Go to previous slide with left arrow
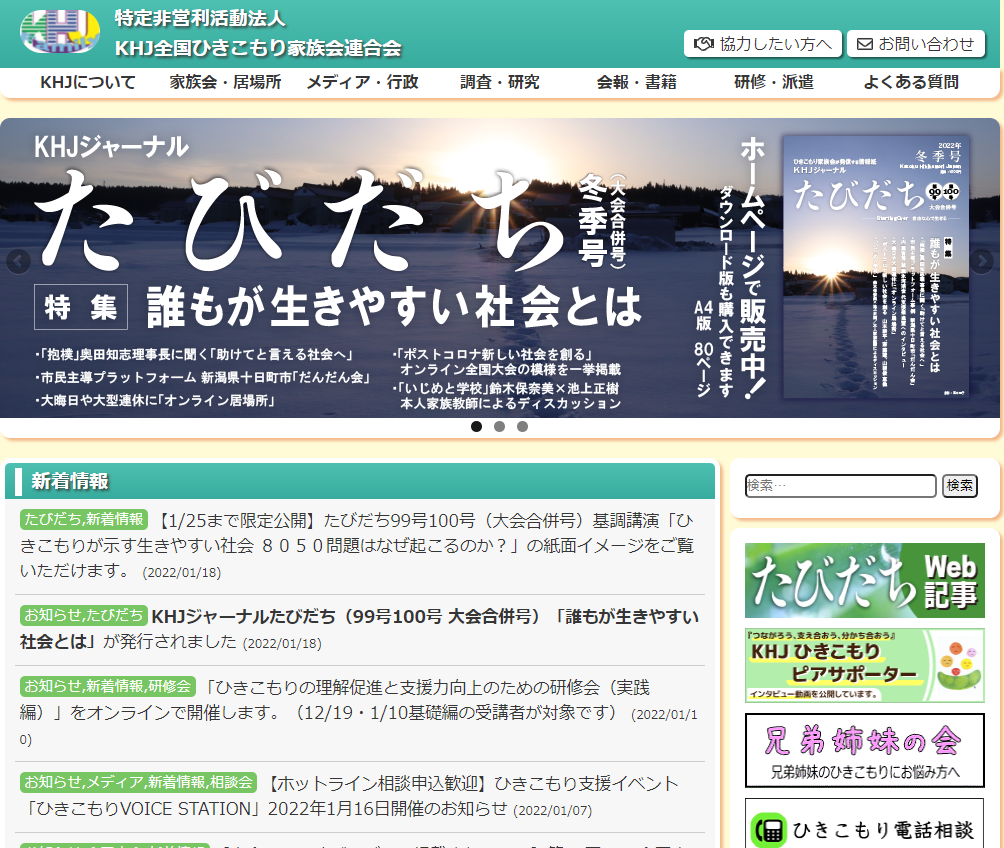Screen dimensions: 1004x848 tap(18, 261)
